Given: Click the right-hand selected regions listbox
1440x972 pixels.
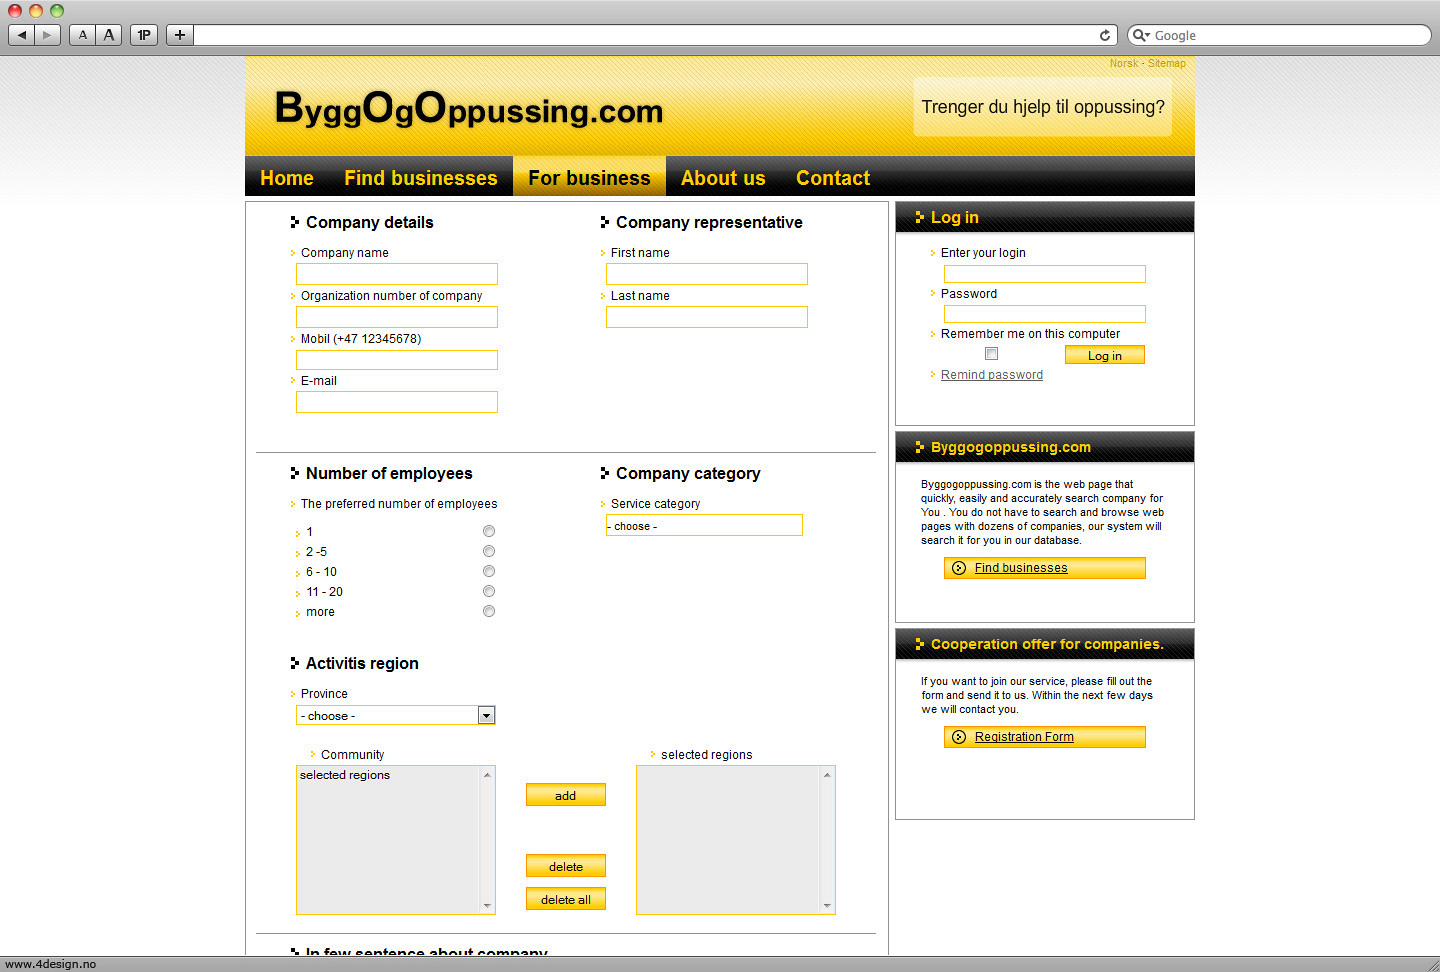Looking at the screenshot, I should click(x=736, y=840).
